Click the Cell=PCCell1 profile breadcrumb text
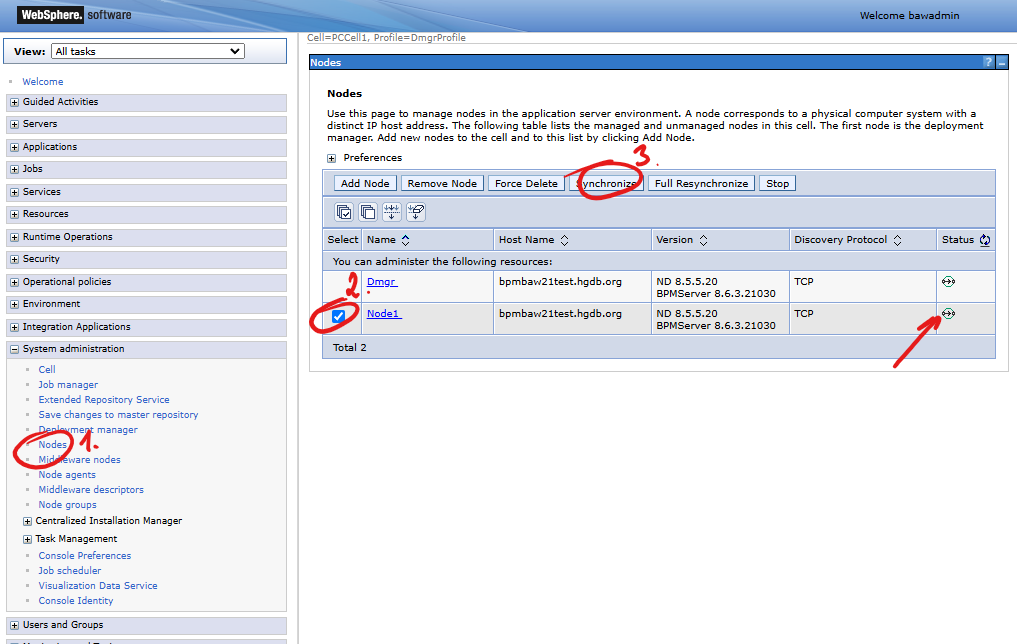Image resolution: width=1017 pixels, height=644 pixels. [x=387, y=38]
